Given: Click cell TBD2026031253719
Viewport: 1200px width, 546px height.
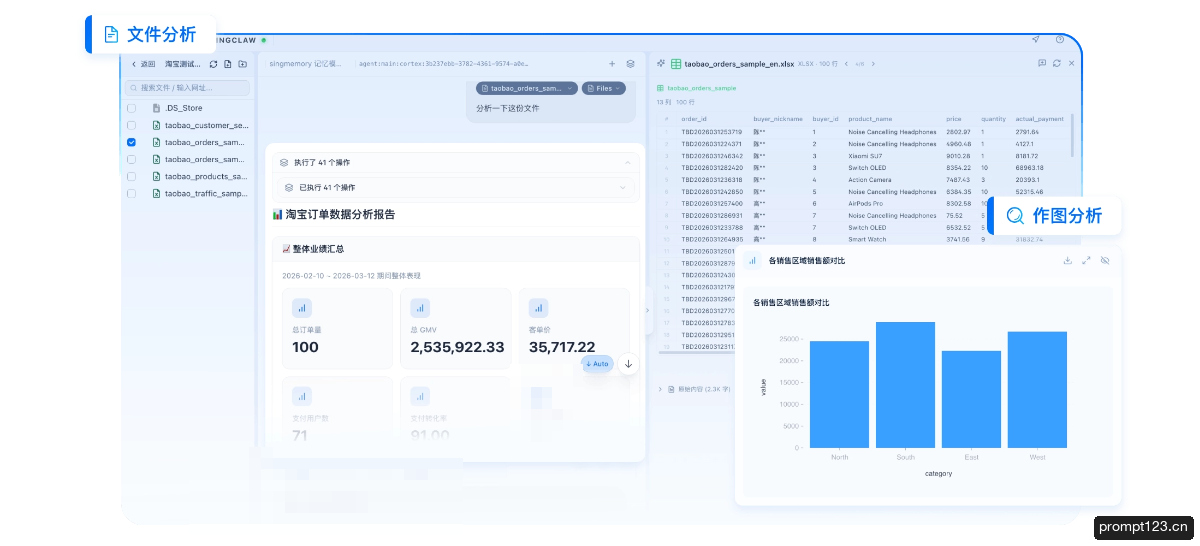Looking at the screenshot, I should click(x=712, y=132).
